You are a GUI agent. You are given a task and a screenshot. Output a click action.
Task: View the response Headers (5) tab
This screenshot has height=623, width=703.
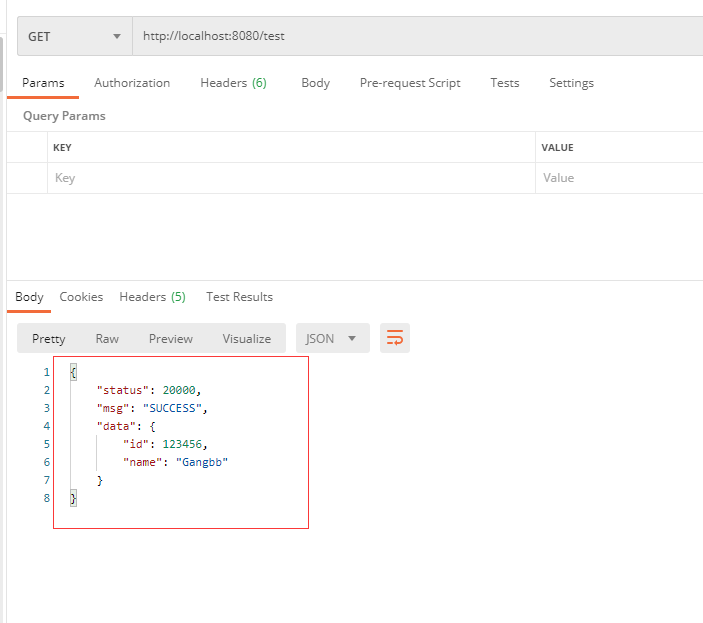tap(152, 297)
